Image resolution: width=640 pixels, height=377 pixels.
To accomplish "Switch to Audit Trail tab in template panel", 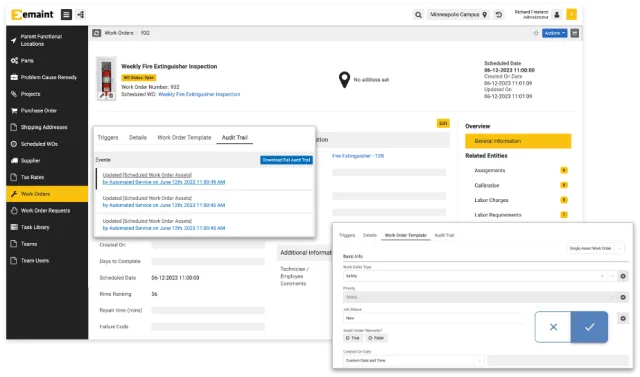I will pyautogui.click(x=444, y=235).
